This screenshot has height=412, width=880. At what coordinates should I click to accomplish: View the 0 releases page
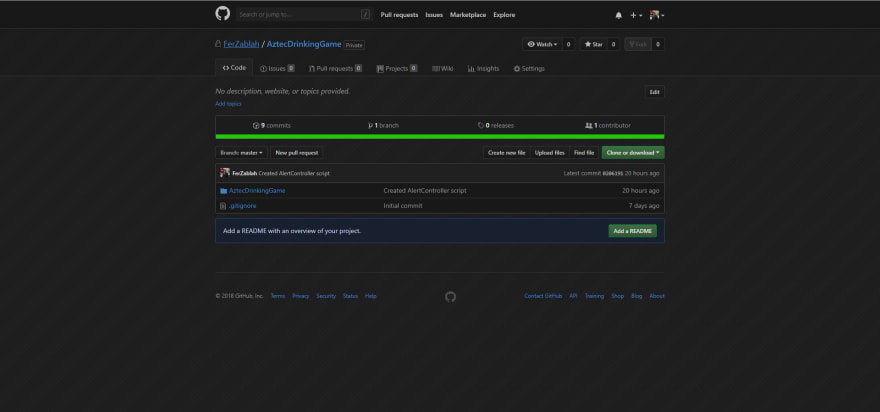click(496, 126)
